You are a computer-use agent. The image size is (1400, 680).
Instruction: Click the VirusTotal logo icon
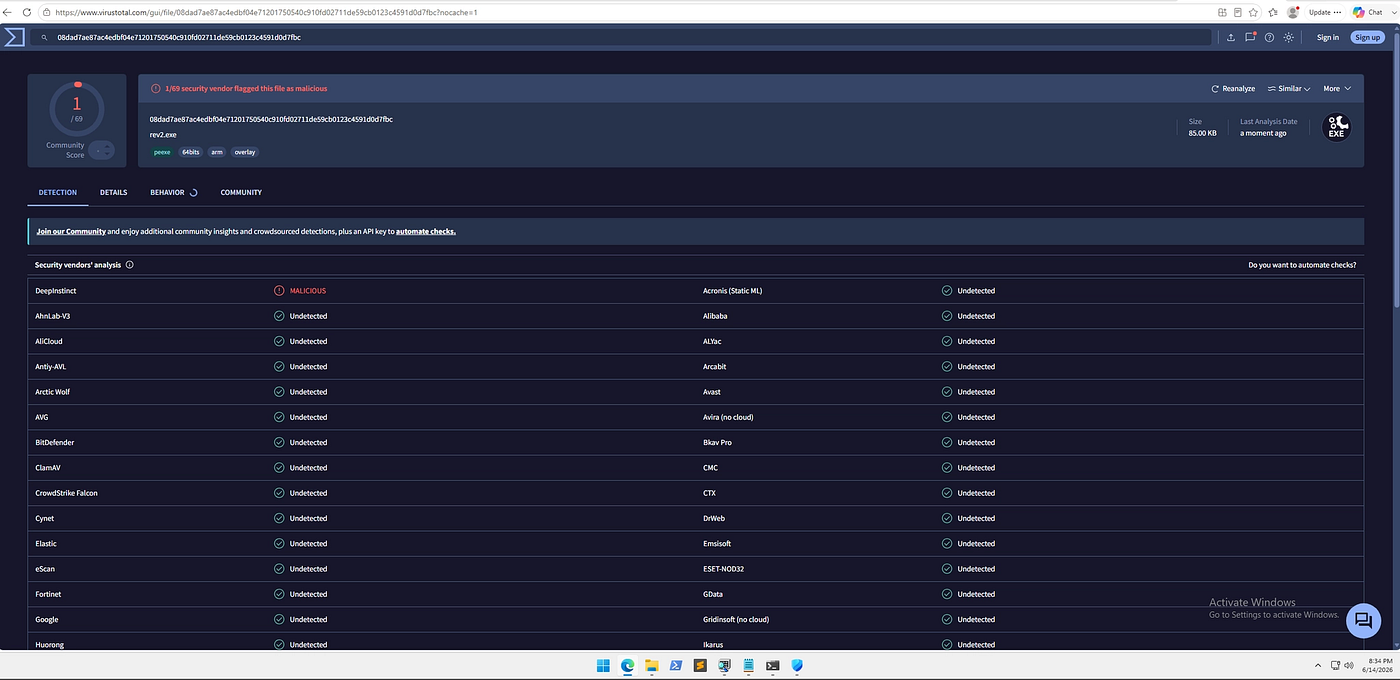tap(14, 37)
